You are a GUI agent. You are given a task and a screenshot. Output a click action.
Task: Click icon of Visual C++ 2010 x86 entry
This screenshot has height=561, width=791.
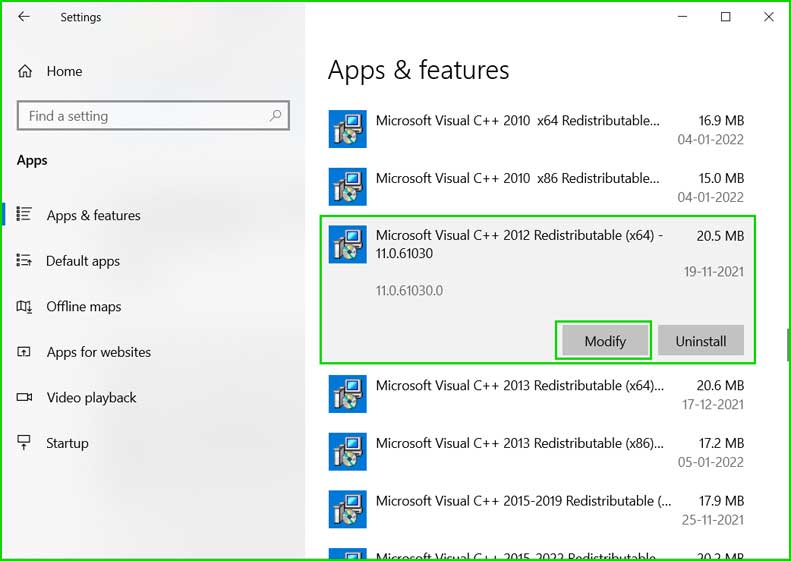(348, 187)
